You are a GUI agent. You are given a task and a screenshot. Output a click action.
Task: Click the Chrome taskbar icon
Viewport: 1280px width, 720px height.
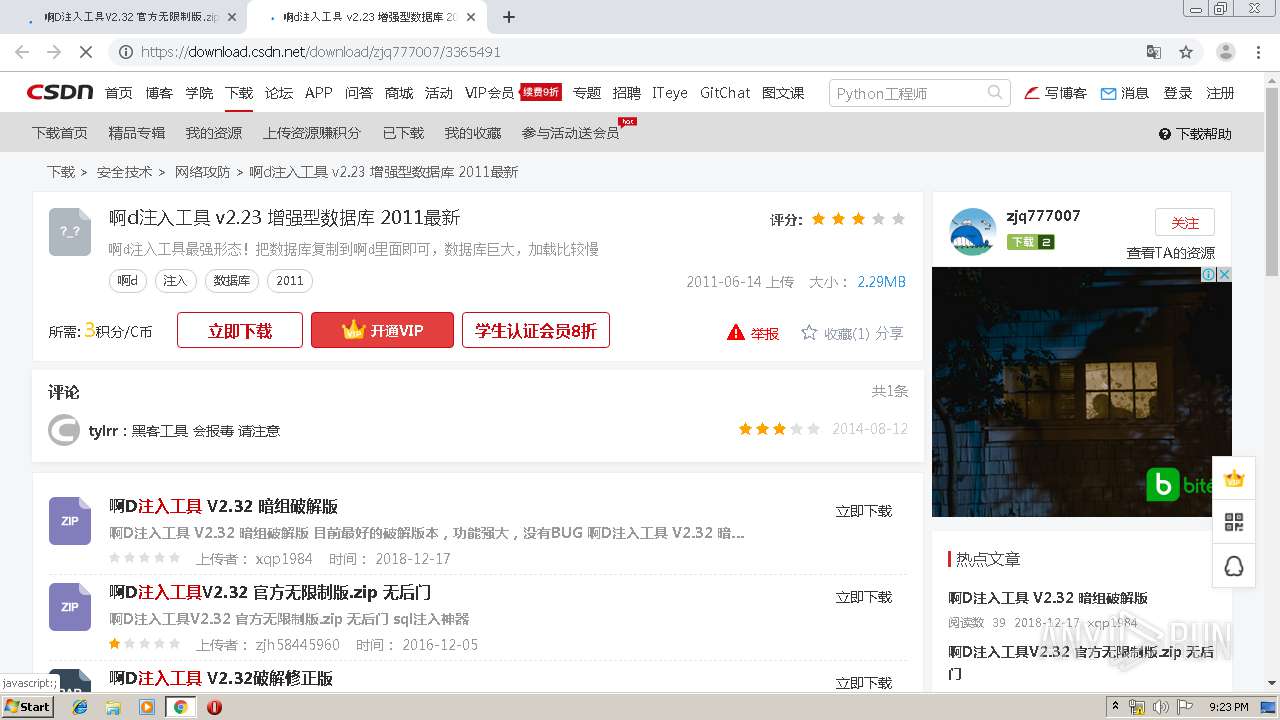[180, 707]
